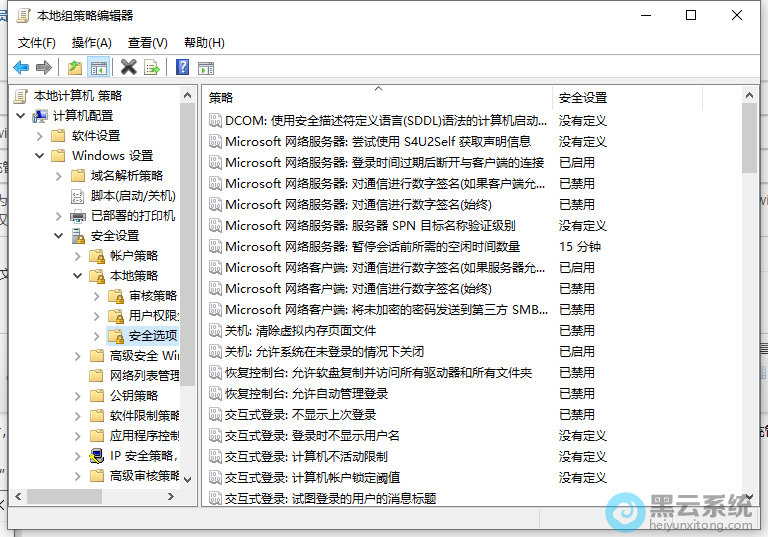Expand the 软件设置 tree node
This screenshot has width=768, height=537.
pyautogui.click(x=40, y=136)
